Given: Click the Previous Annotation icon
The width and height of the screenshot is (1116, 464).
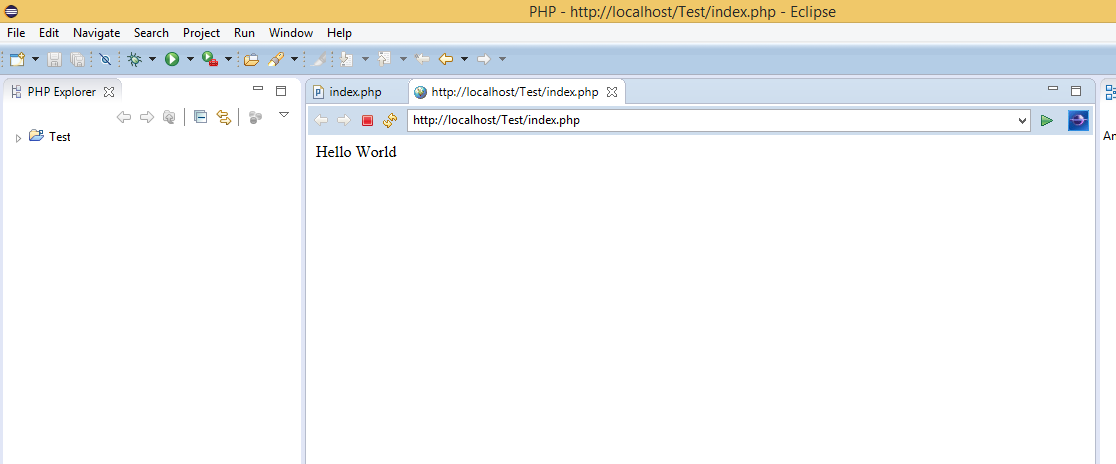Looking at the screenshot, I should 385,60.
